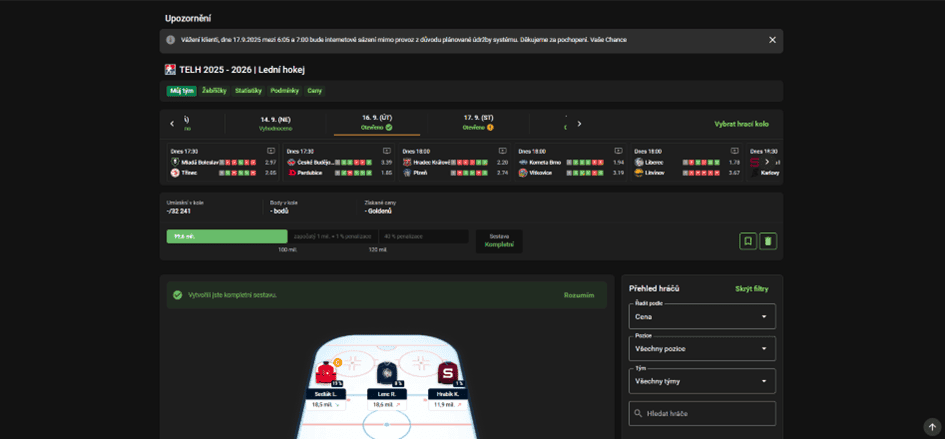
Task: Click captain badge on Sedlák L.
Action: pyautogui.click(x=338, y=362)
